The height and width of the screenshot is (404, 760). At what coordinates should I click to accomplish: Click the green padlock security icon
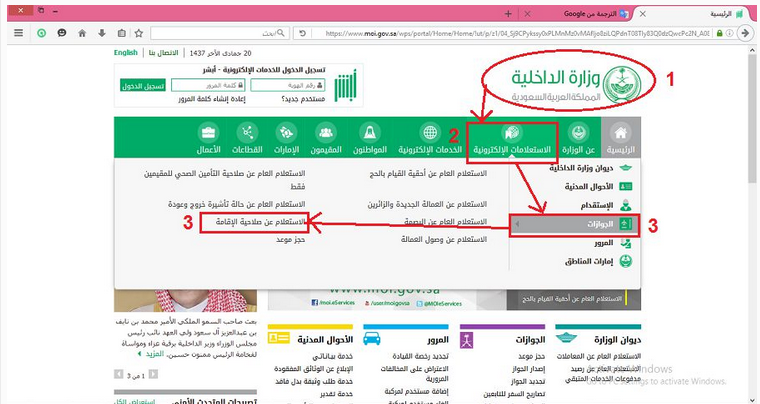(719, 33)
